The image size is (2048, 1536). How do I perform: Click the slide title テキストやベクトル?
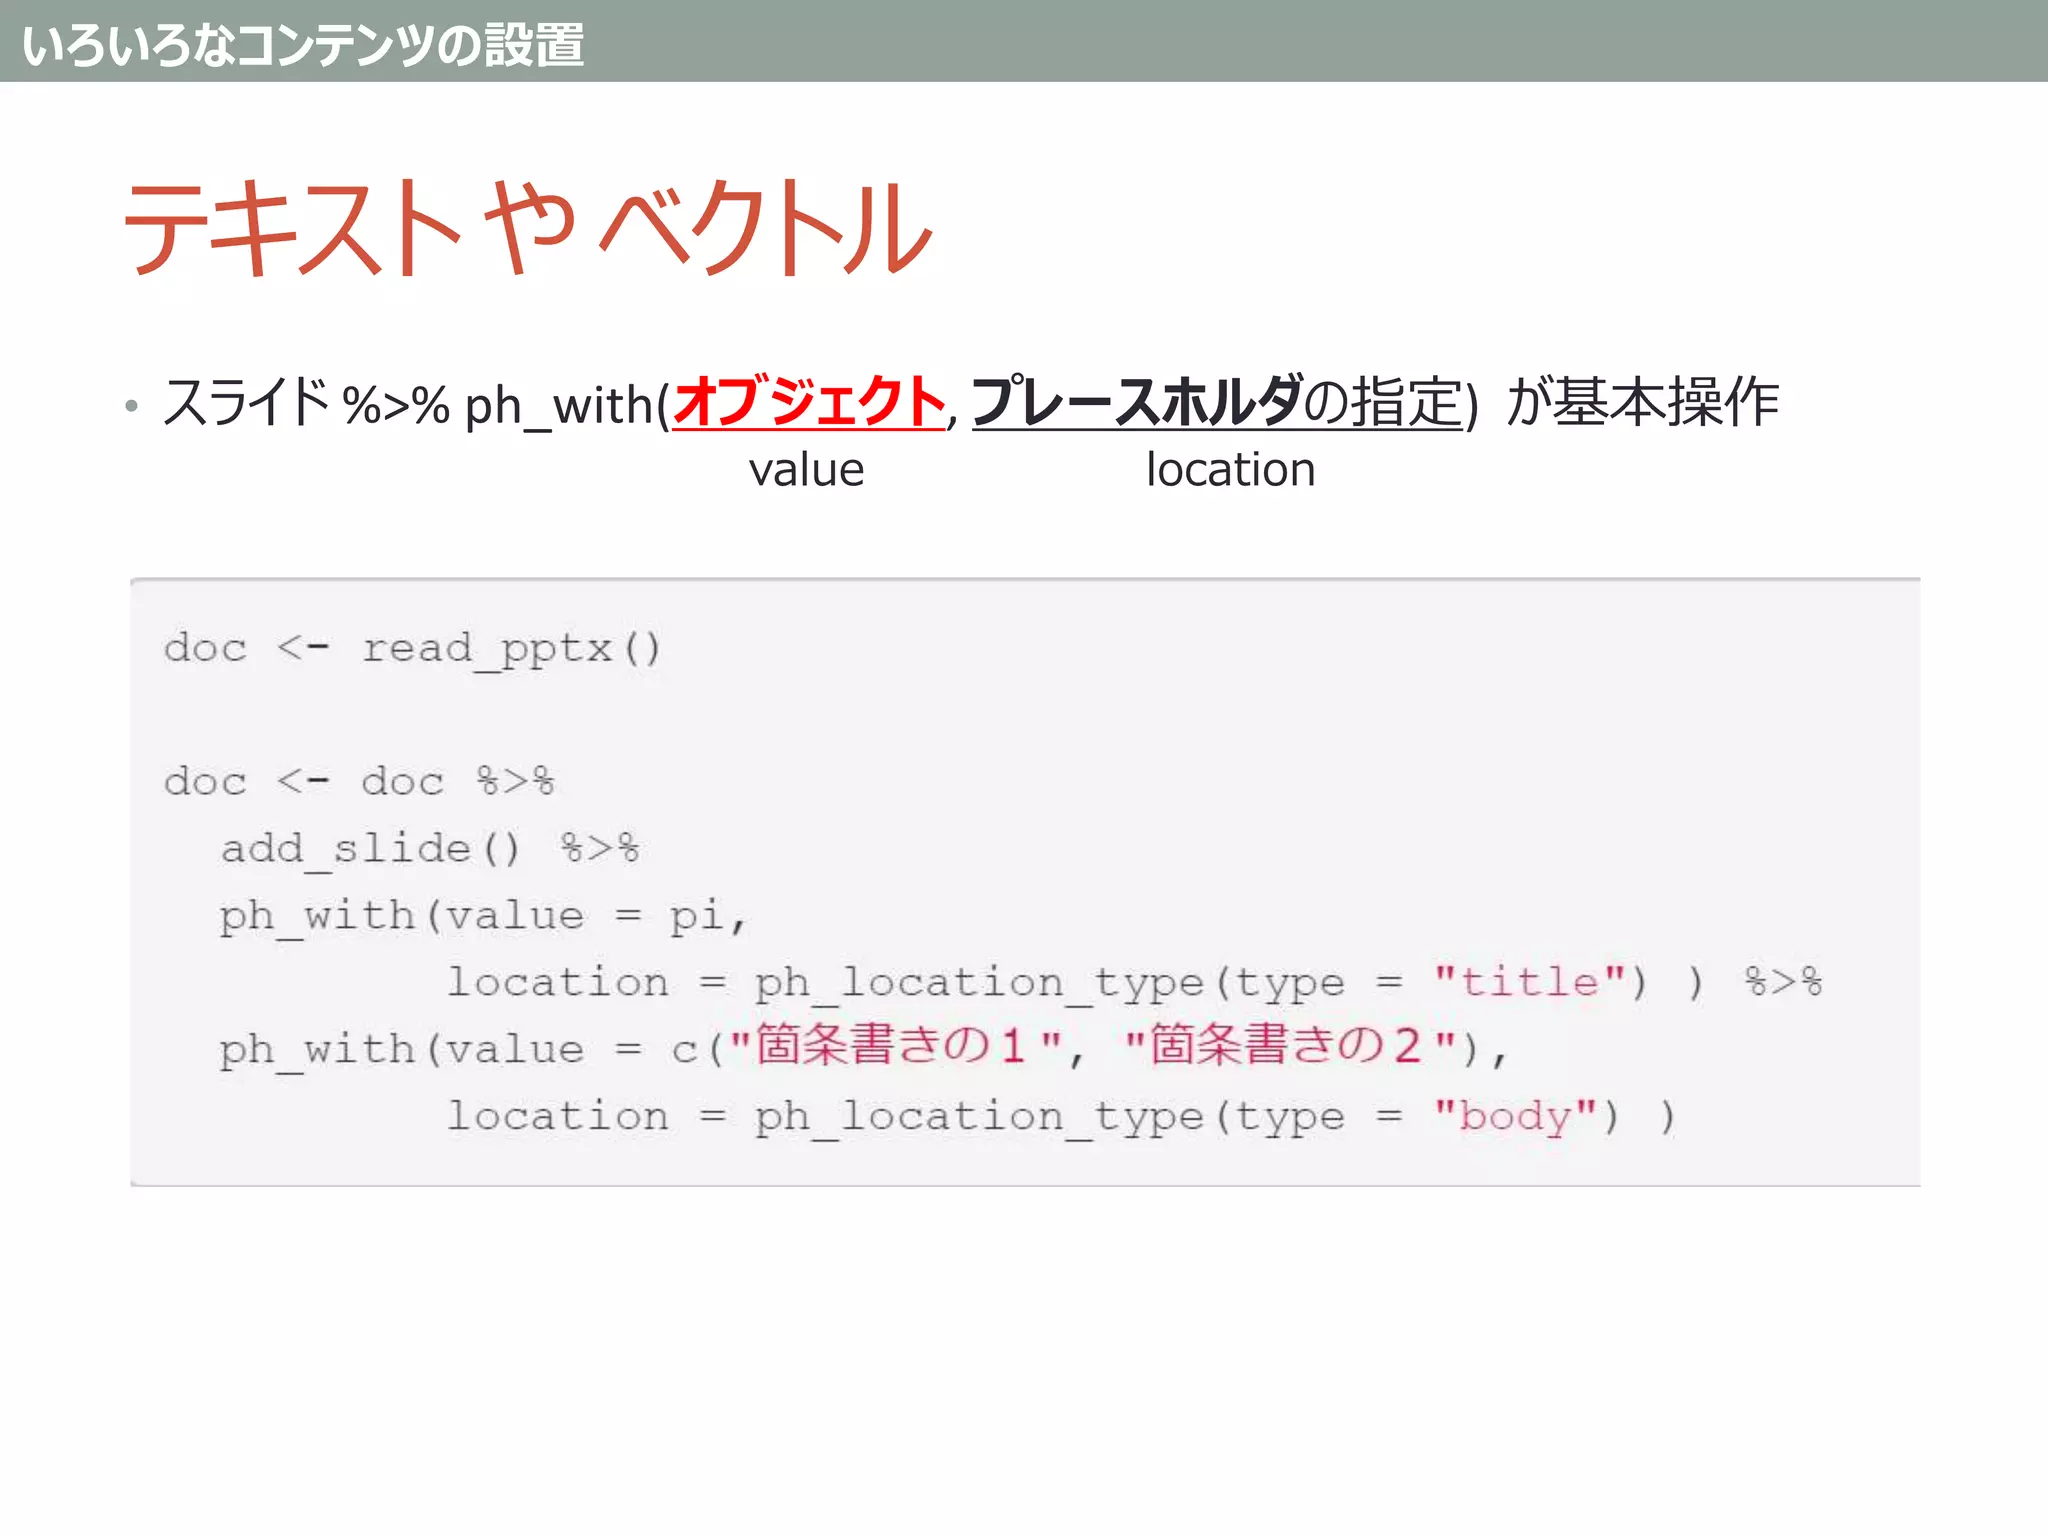pyautogui.click(x=527, y=228)
